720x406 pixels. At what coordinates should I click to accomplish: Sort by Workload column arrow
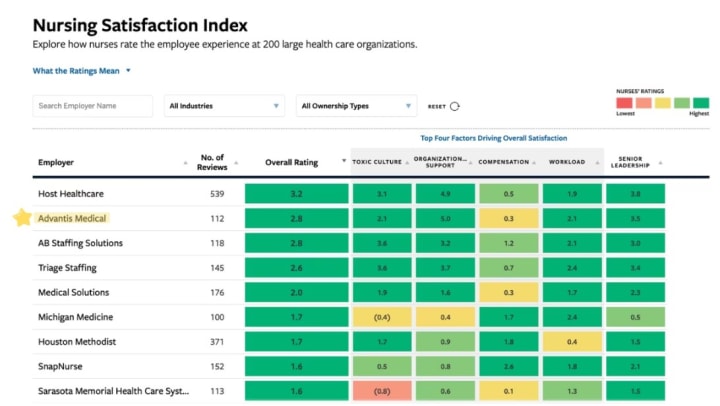pyautogui.click(x=597, y=163)
